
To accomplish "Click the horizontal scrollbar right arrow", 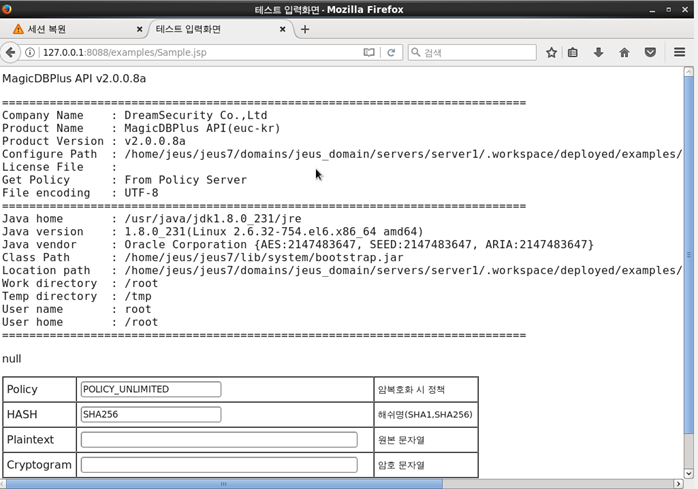I will pos(678,484).
